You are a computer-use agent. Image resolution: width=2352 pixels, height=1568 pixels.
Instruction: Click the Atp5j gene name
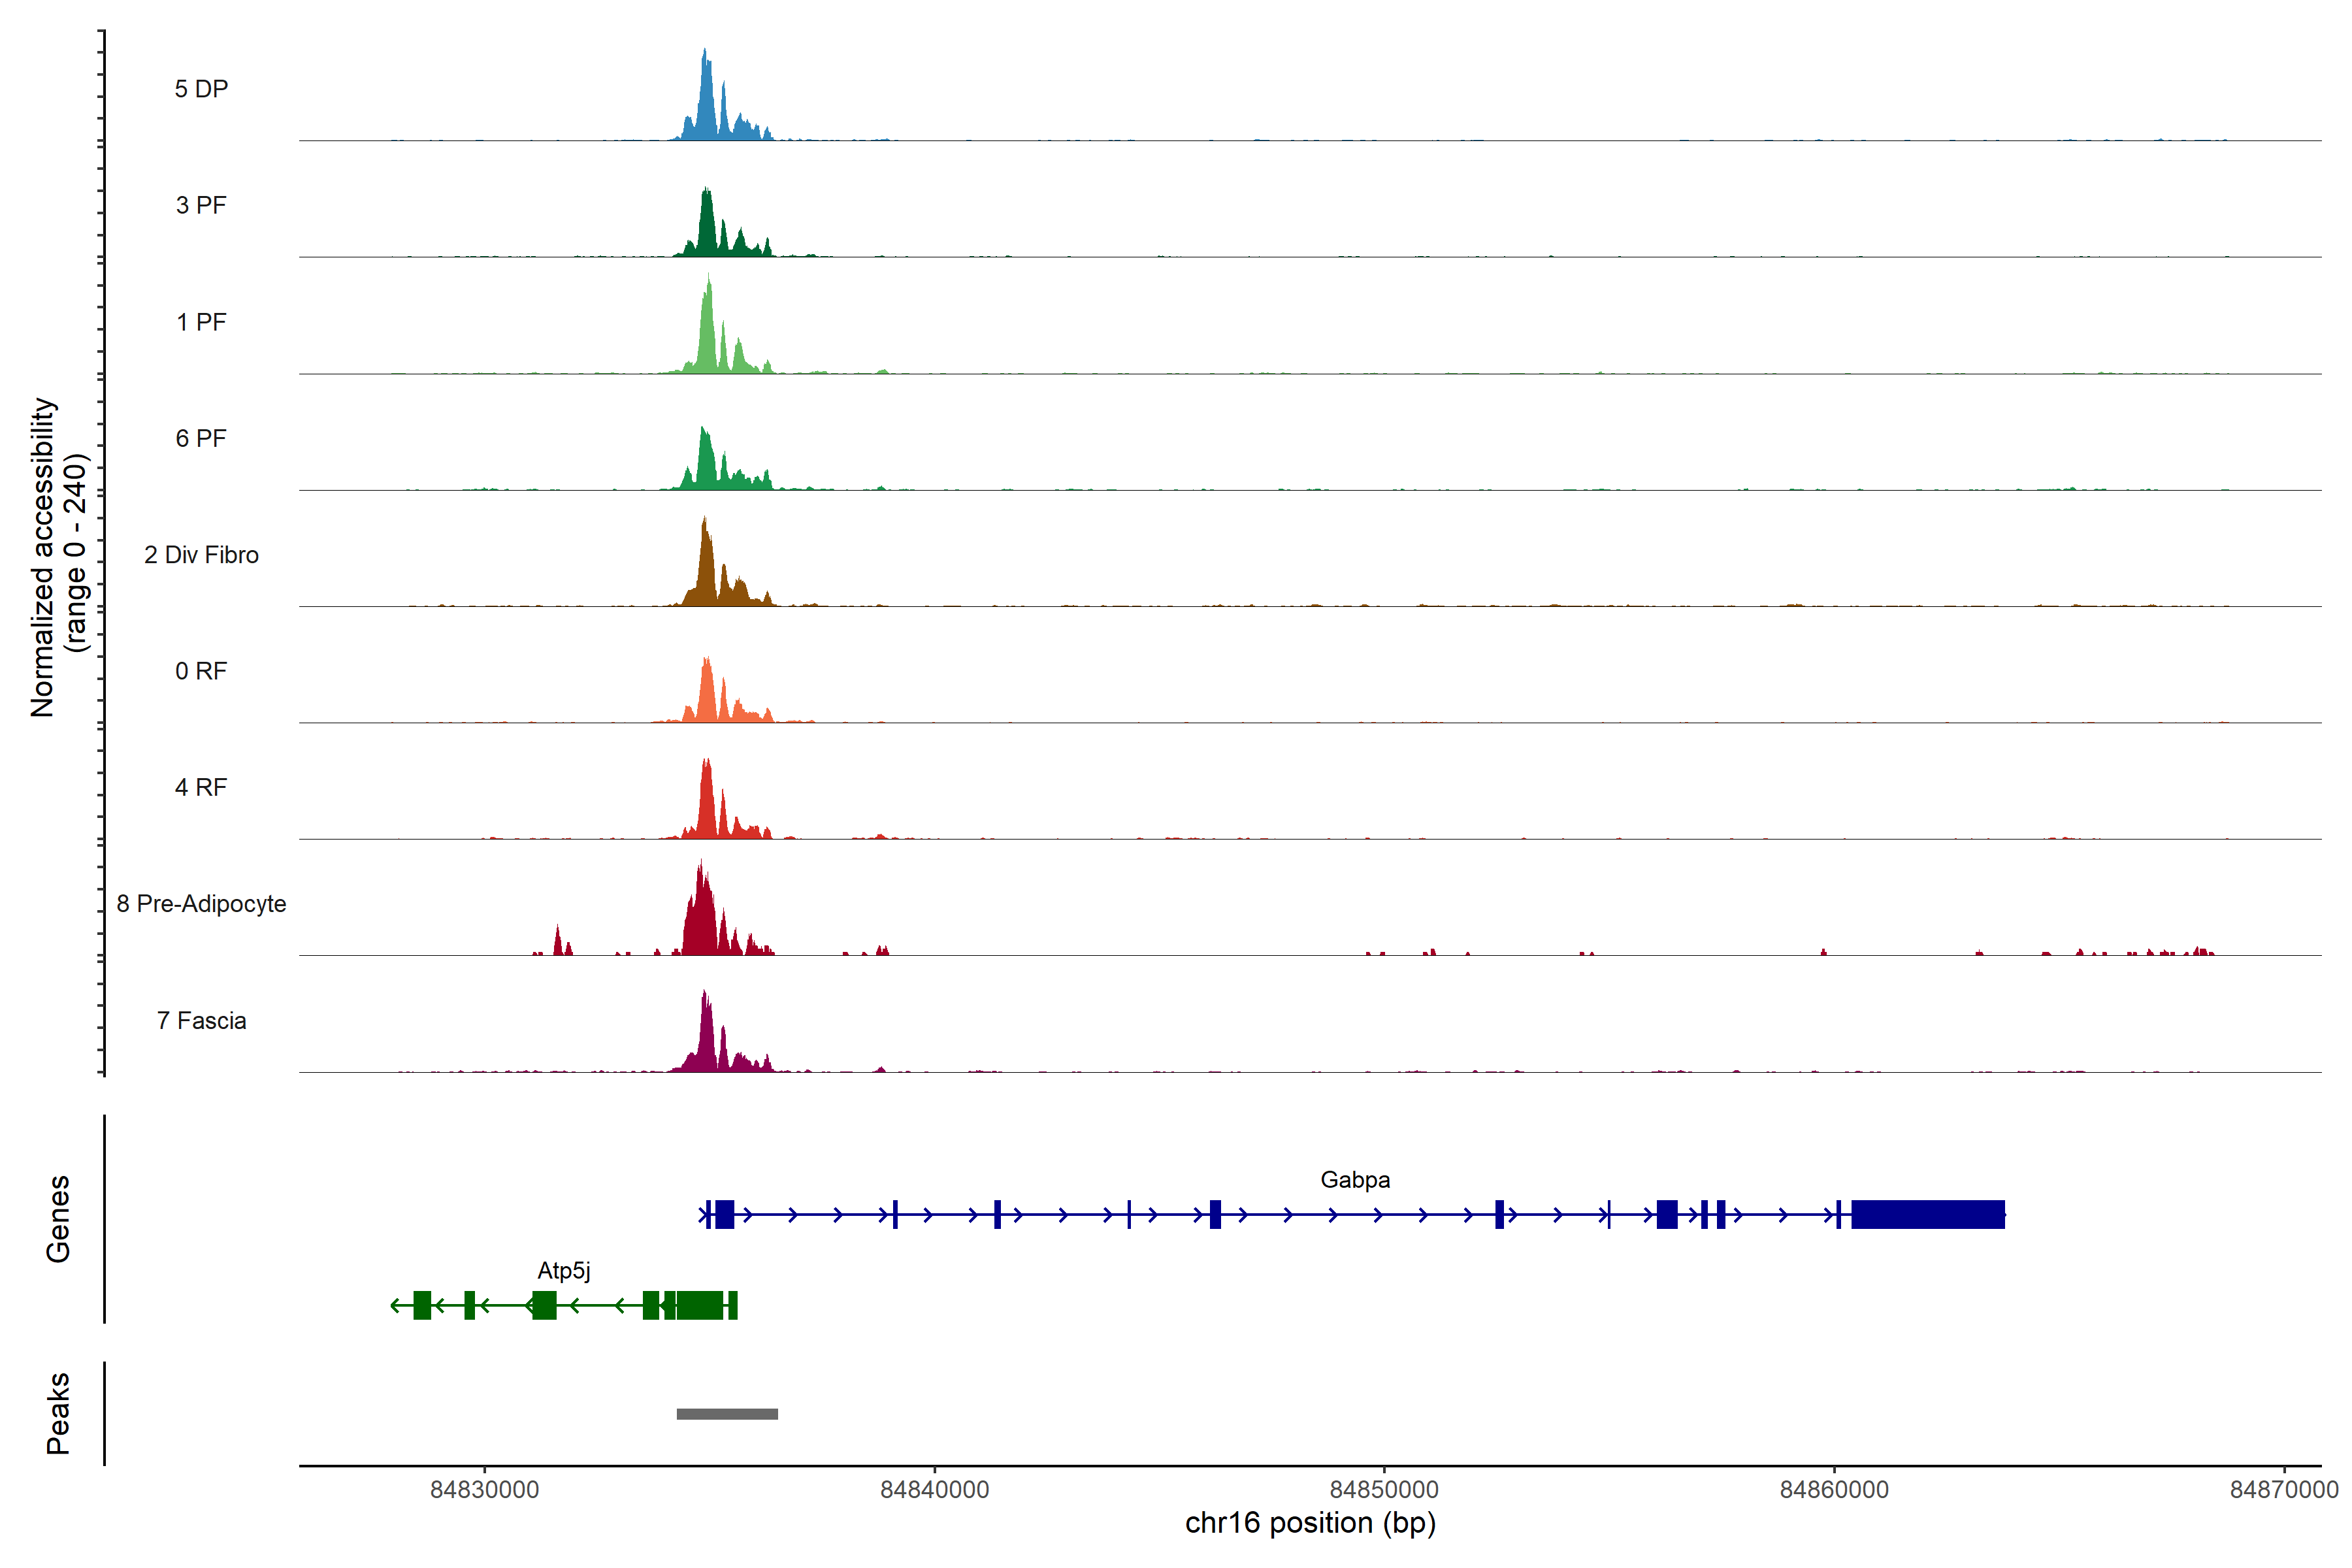click(564, 1271)
